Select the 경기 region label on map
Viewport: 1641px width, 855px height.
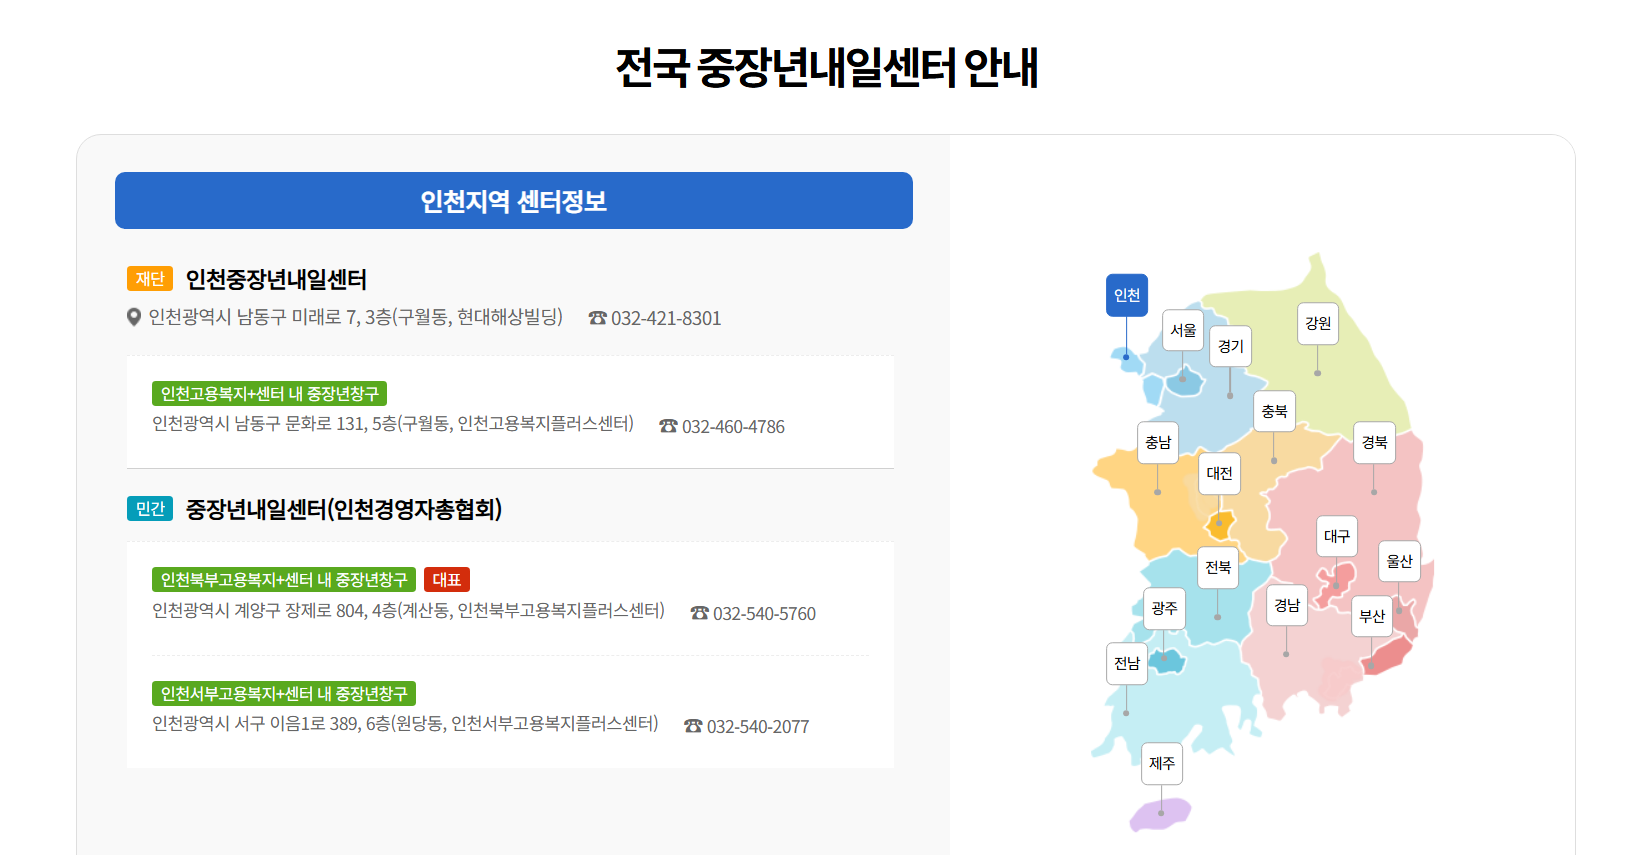1230,346
